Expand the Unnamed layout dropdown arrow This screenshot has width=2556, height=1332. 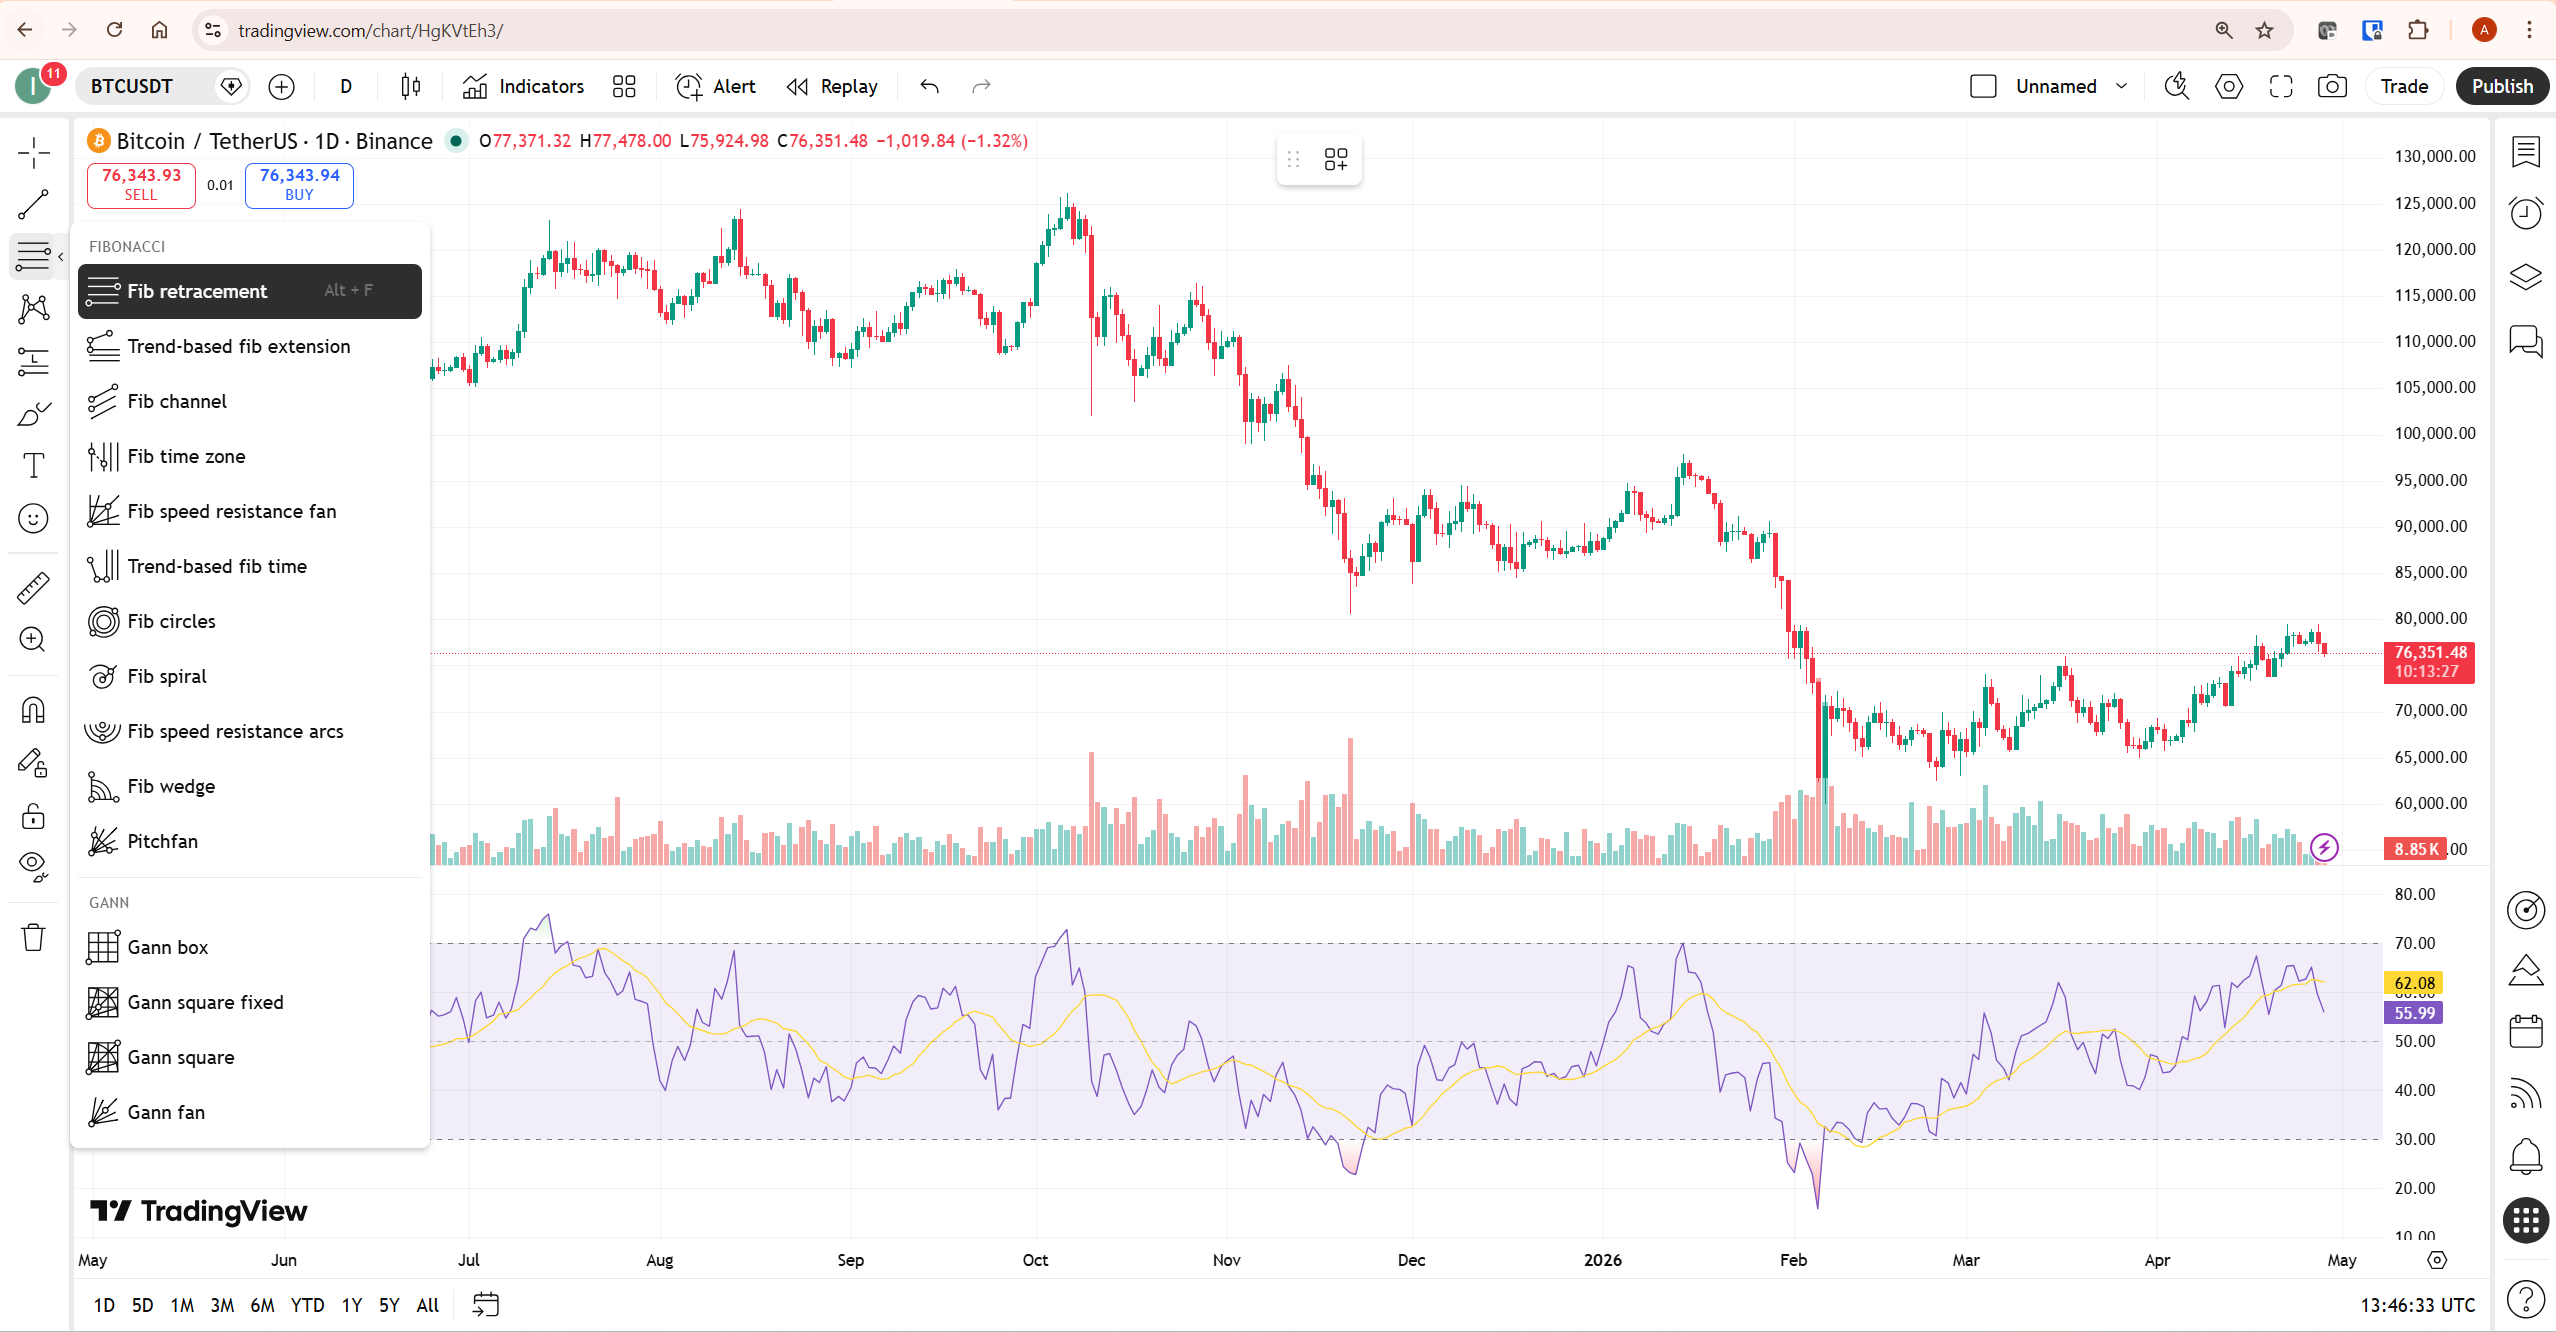(2122, 87)
